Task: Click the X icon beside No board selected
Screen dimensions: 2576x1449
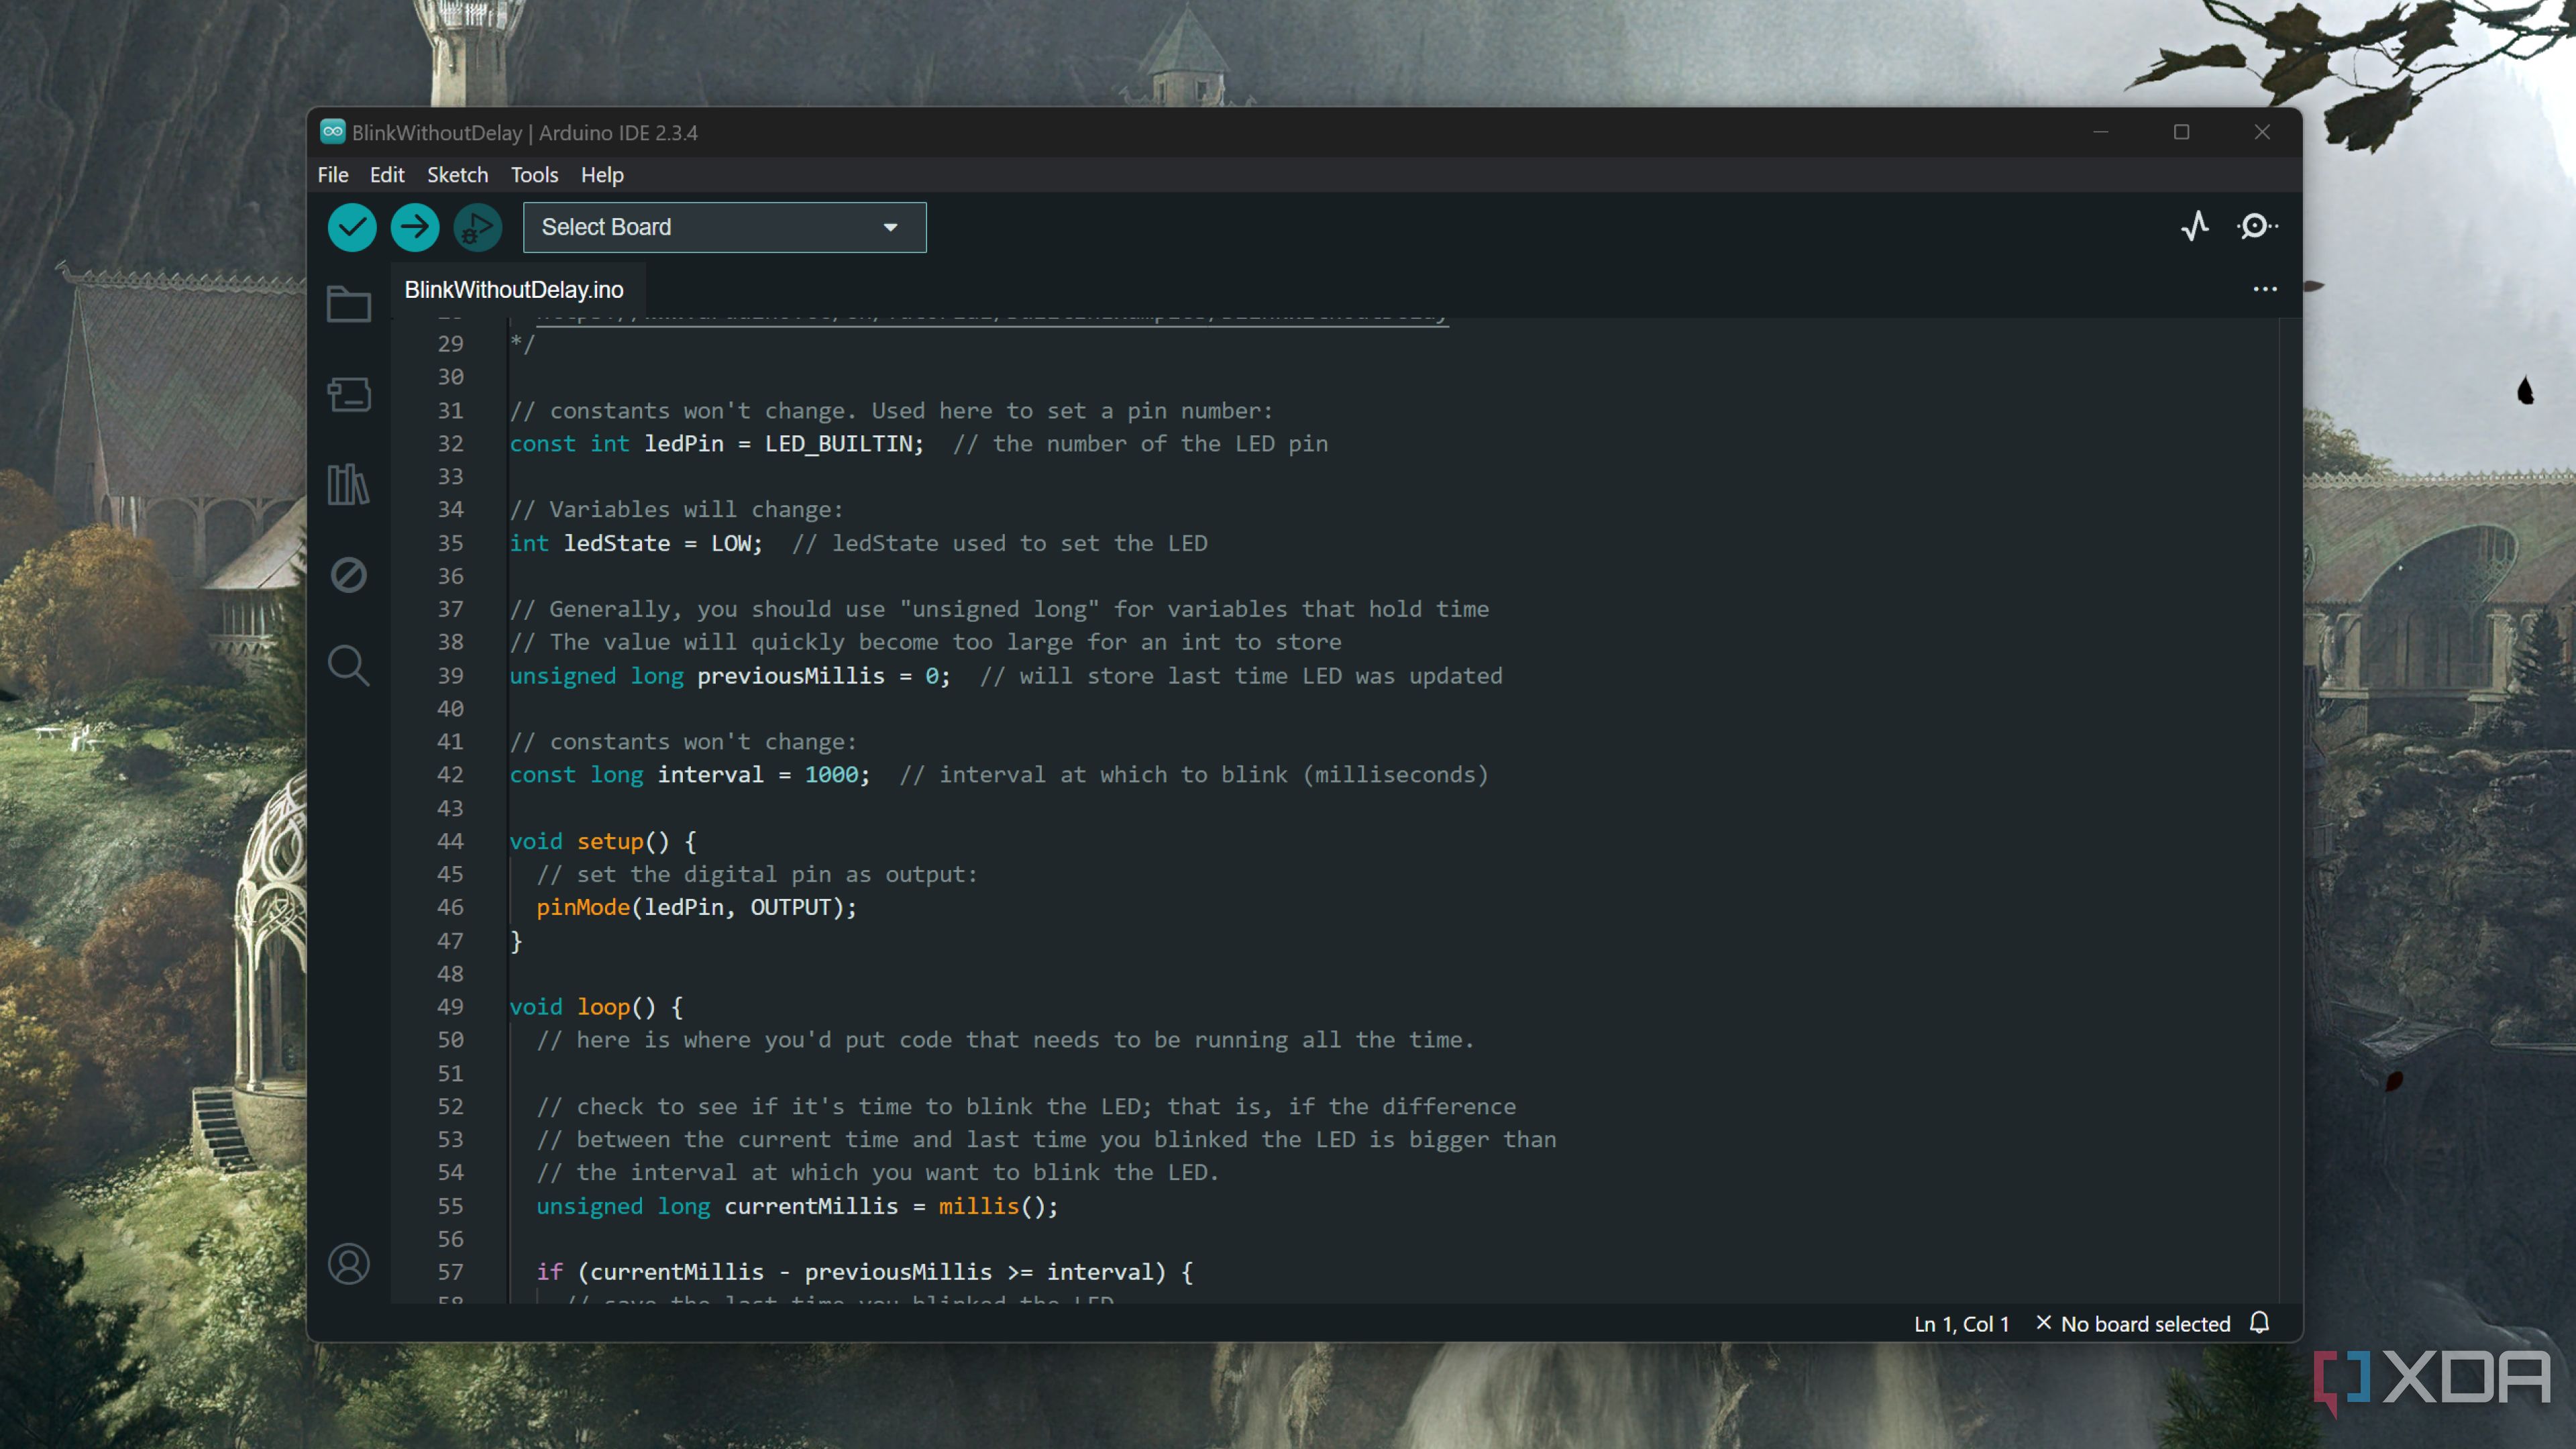Action: (x=2043, y=1323)
